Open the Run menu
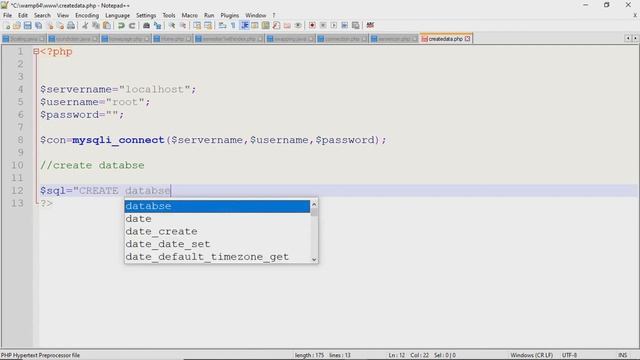 (209, 16)
